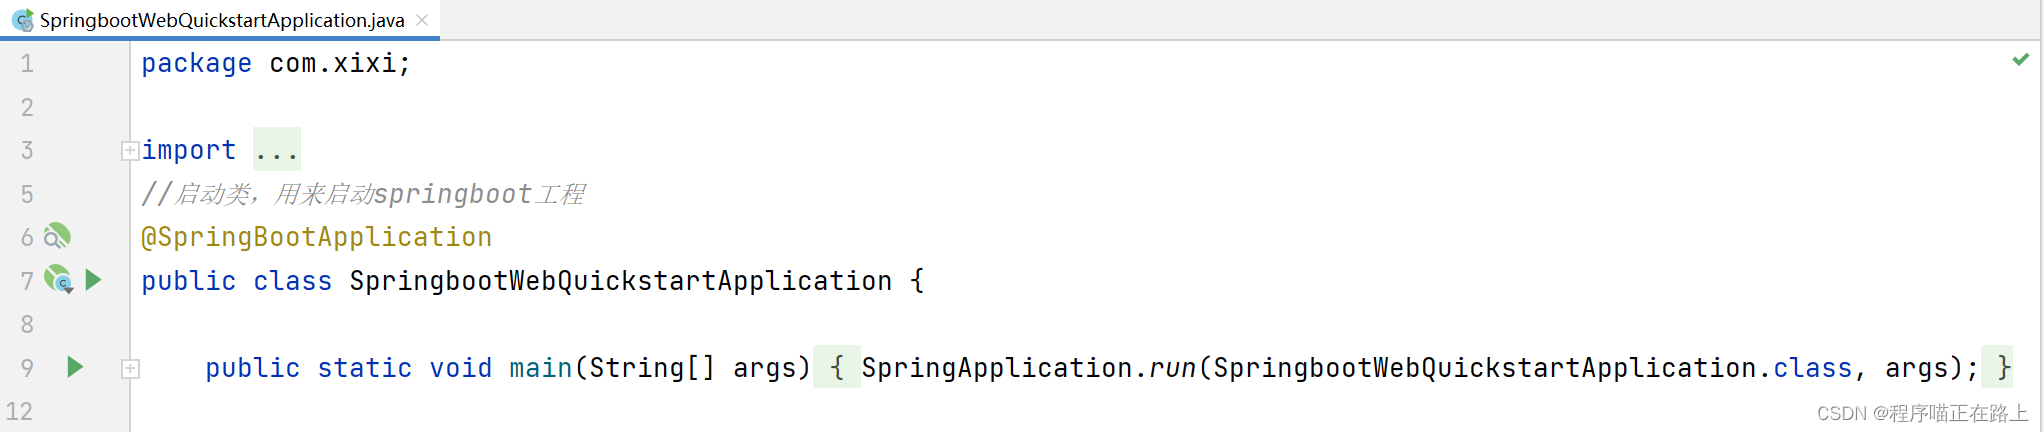The image size is (2044, 432).
Task: Click the folded closing brace ending line 9
Action: pyautogui.click(x=2004, y=368)
